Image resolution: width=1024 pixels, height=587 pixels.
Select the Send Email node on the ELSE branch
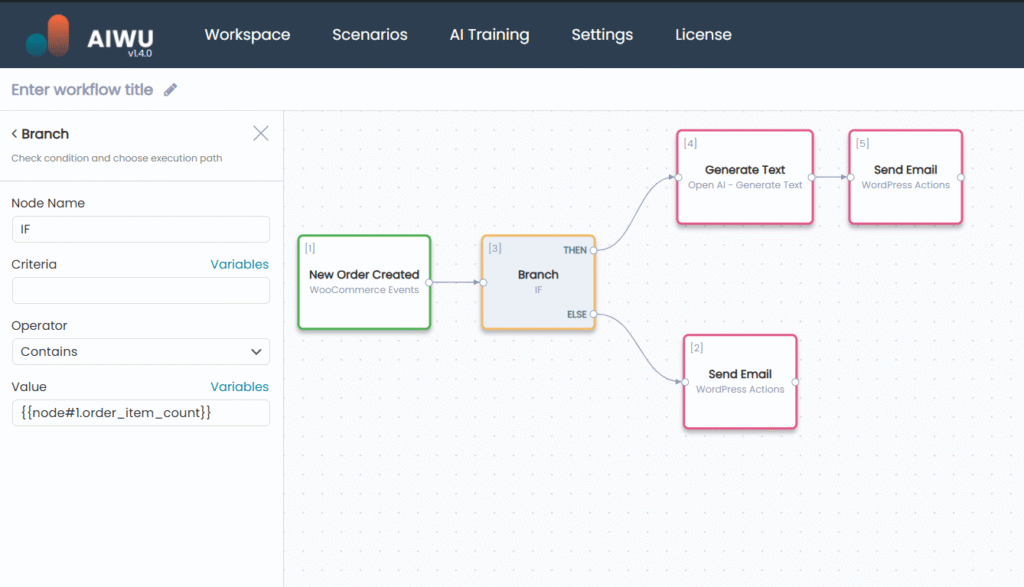740,381
